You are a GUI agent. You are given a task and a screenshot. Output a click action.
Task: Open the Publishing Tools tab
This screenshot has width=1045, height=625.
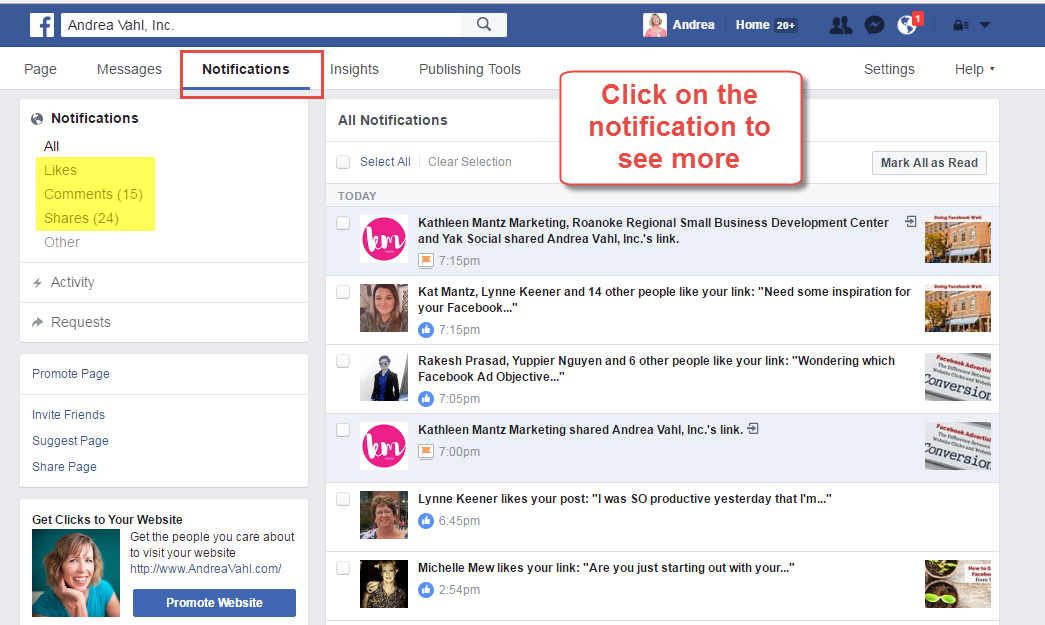pos(470,69)
